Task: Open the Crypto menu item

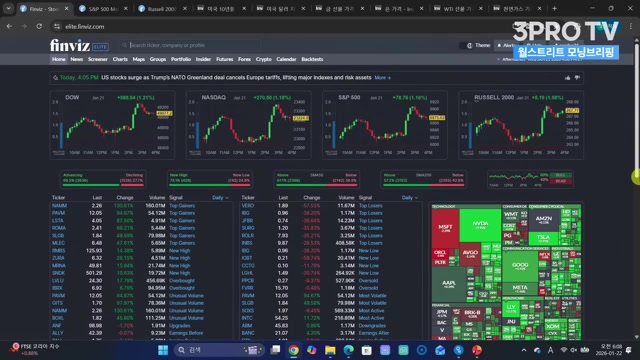Action: 264,59
